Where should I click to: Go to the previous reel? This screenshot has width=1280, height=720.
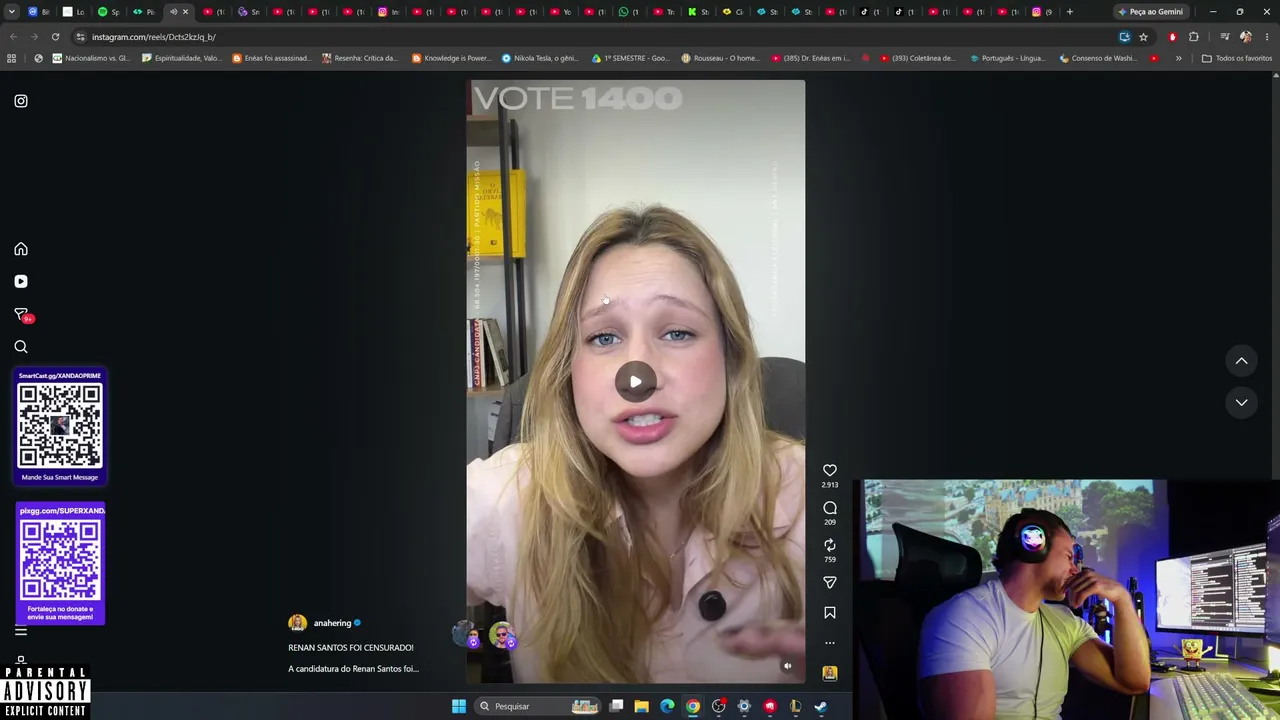click(1241, 361)
